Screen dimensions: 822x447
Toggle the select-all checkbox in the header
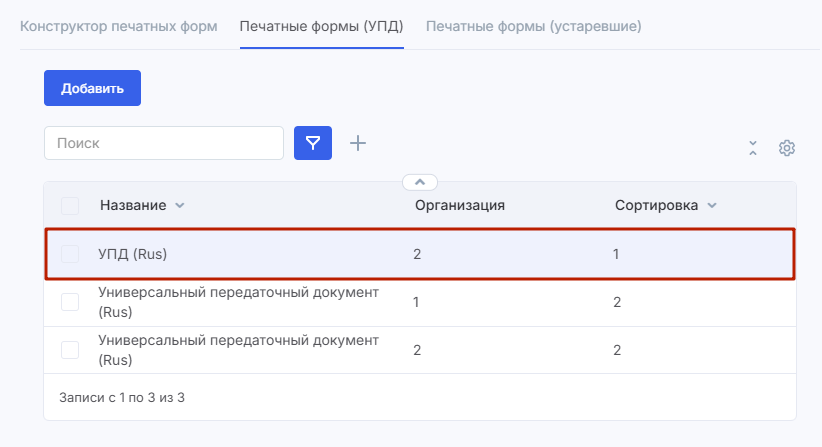(70, 205)
